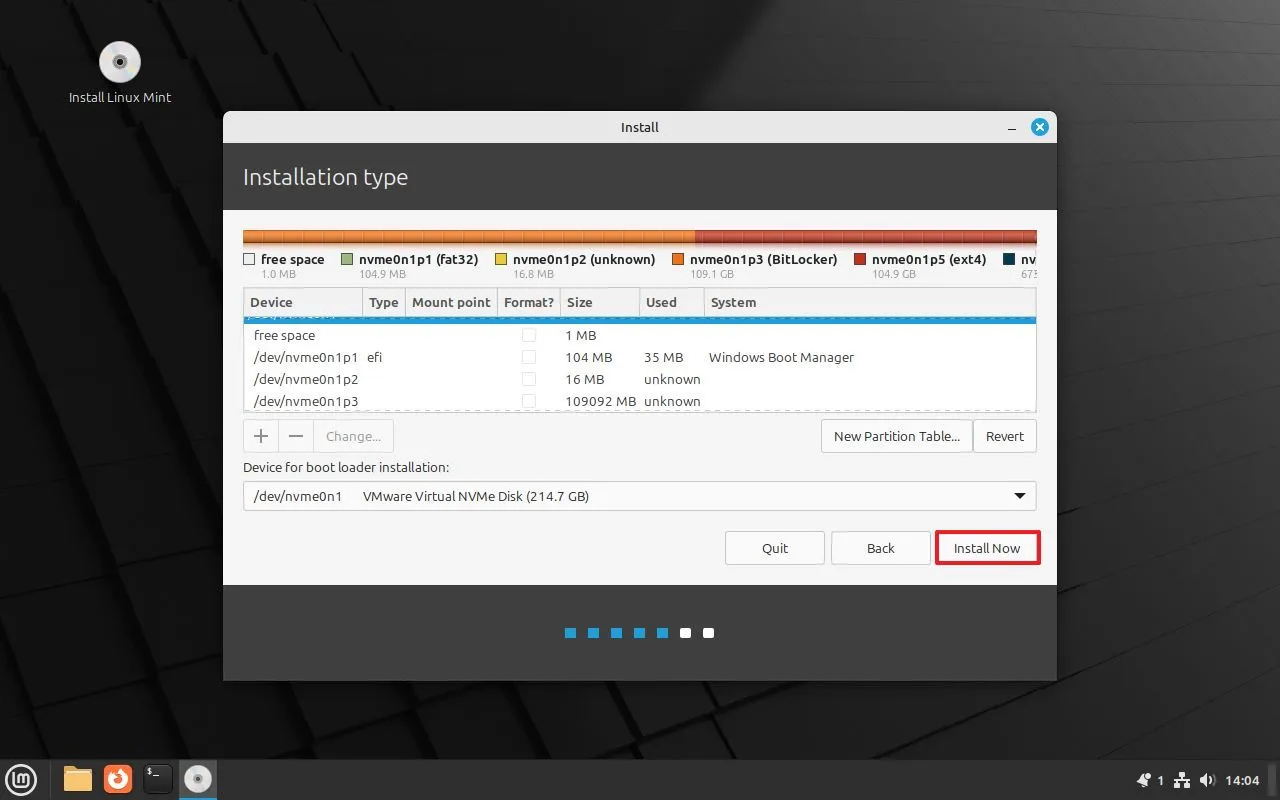1280x800 pixels.
Task: Launch the Files manager from the taskbar
Action: [x=77, y=778]
